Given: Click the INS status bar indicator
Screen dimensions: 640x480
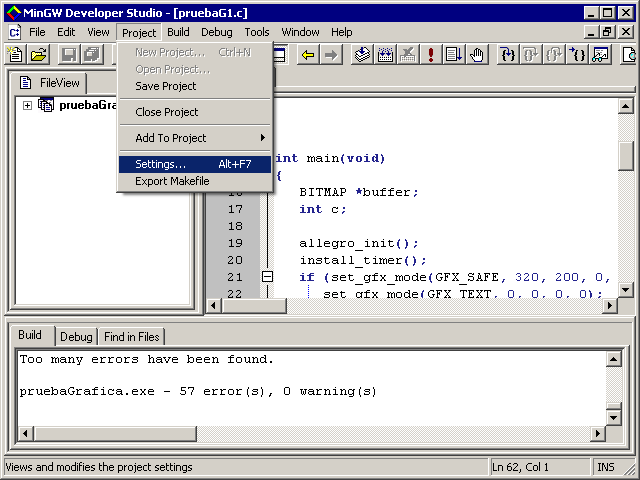Looking at the screenshot, I should (x=606, y=467).
